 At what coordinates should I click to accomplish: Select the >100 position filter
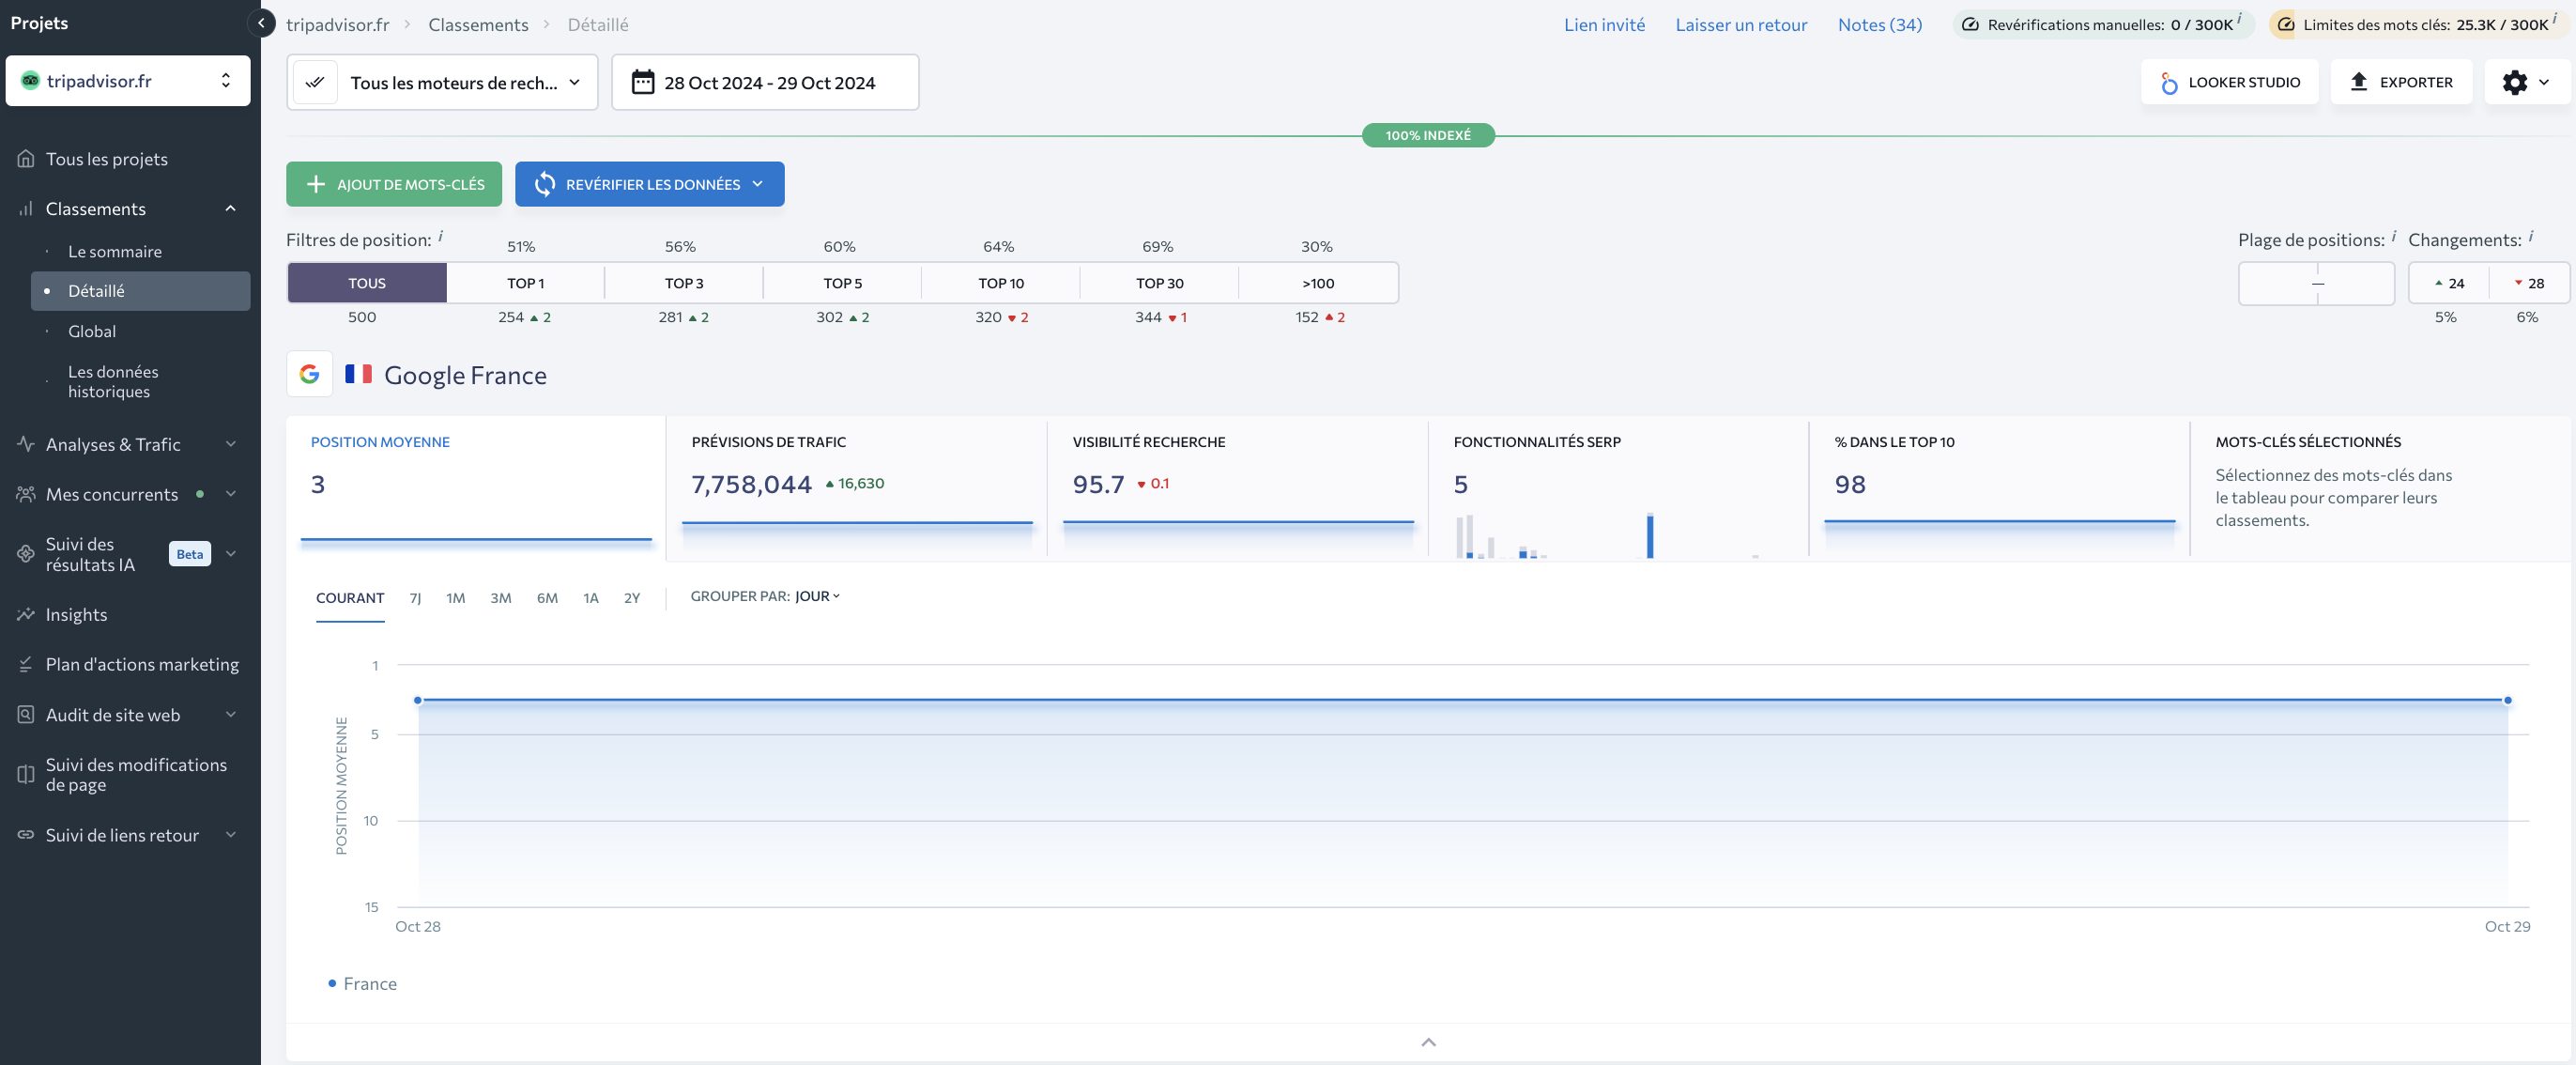click(x=1318, y=283)
